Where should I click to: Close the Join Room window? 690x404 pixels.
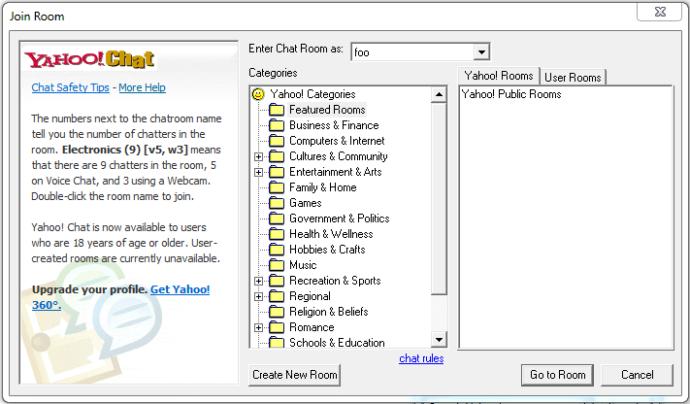pyautogui.click(x=659, y=12)
